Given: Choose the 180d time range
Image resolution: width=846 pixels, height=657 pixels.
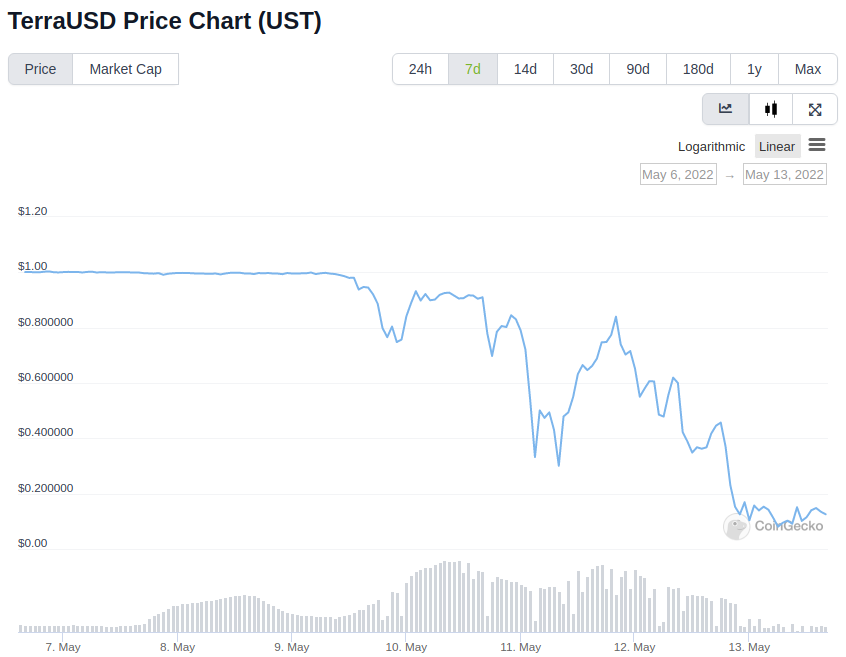Looking at the screenshot, I should (x=698, y=69).
